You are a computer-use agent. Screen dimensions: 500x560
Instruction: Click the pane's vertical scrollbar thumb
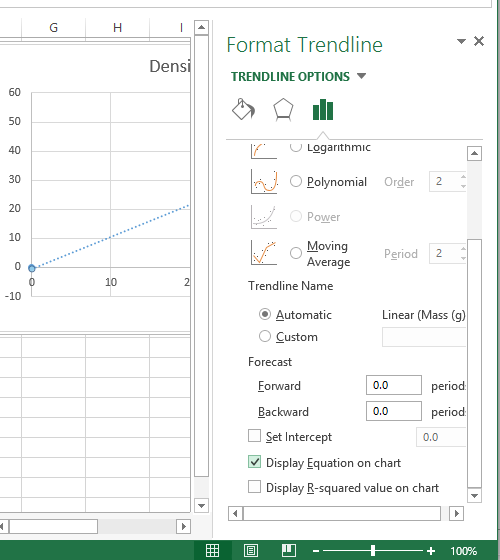tap(475, 363)
